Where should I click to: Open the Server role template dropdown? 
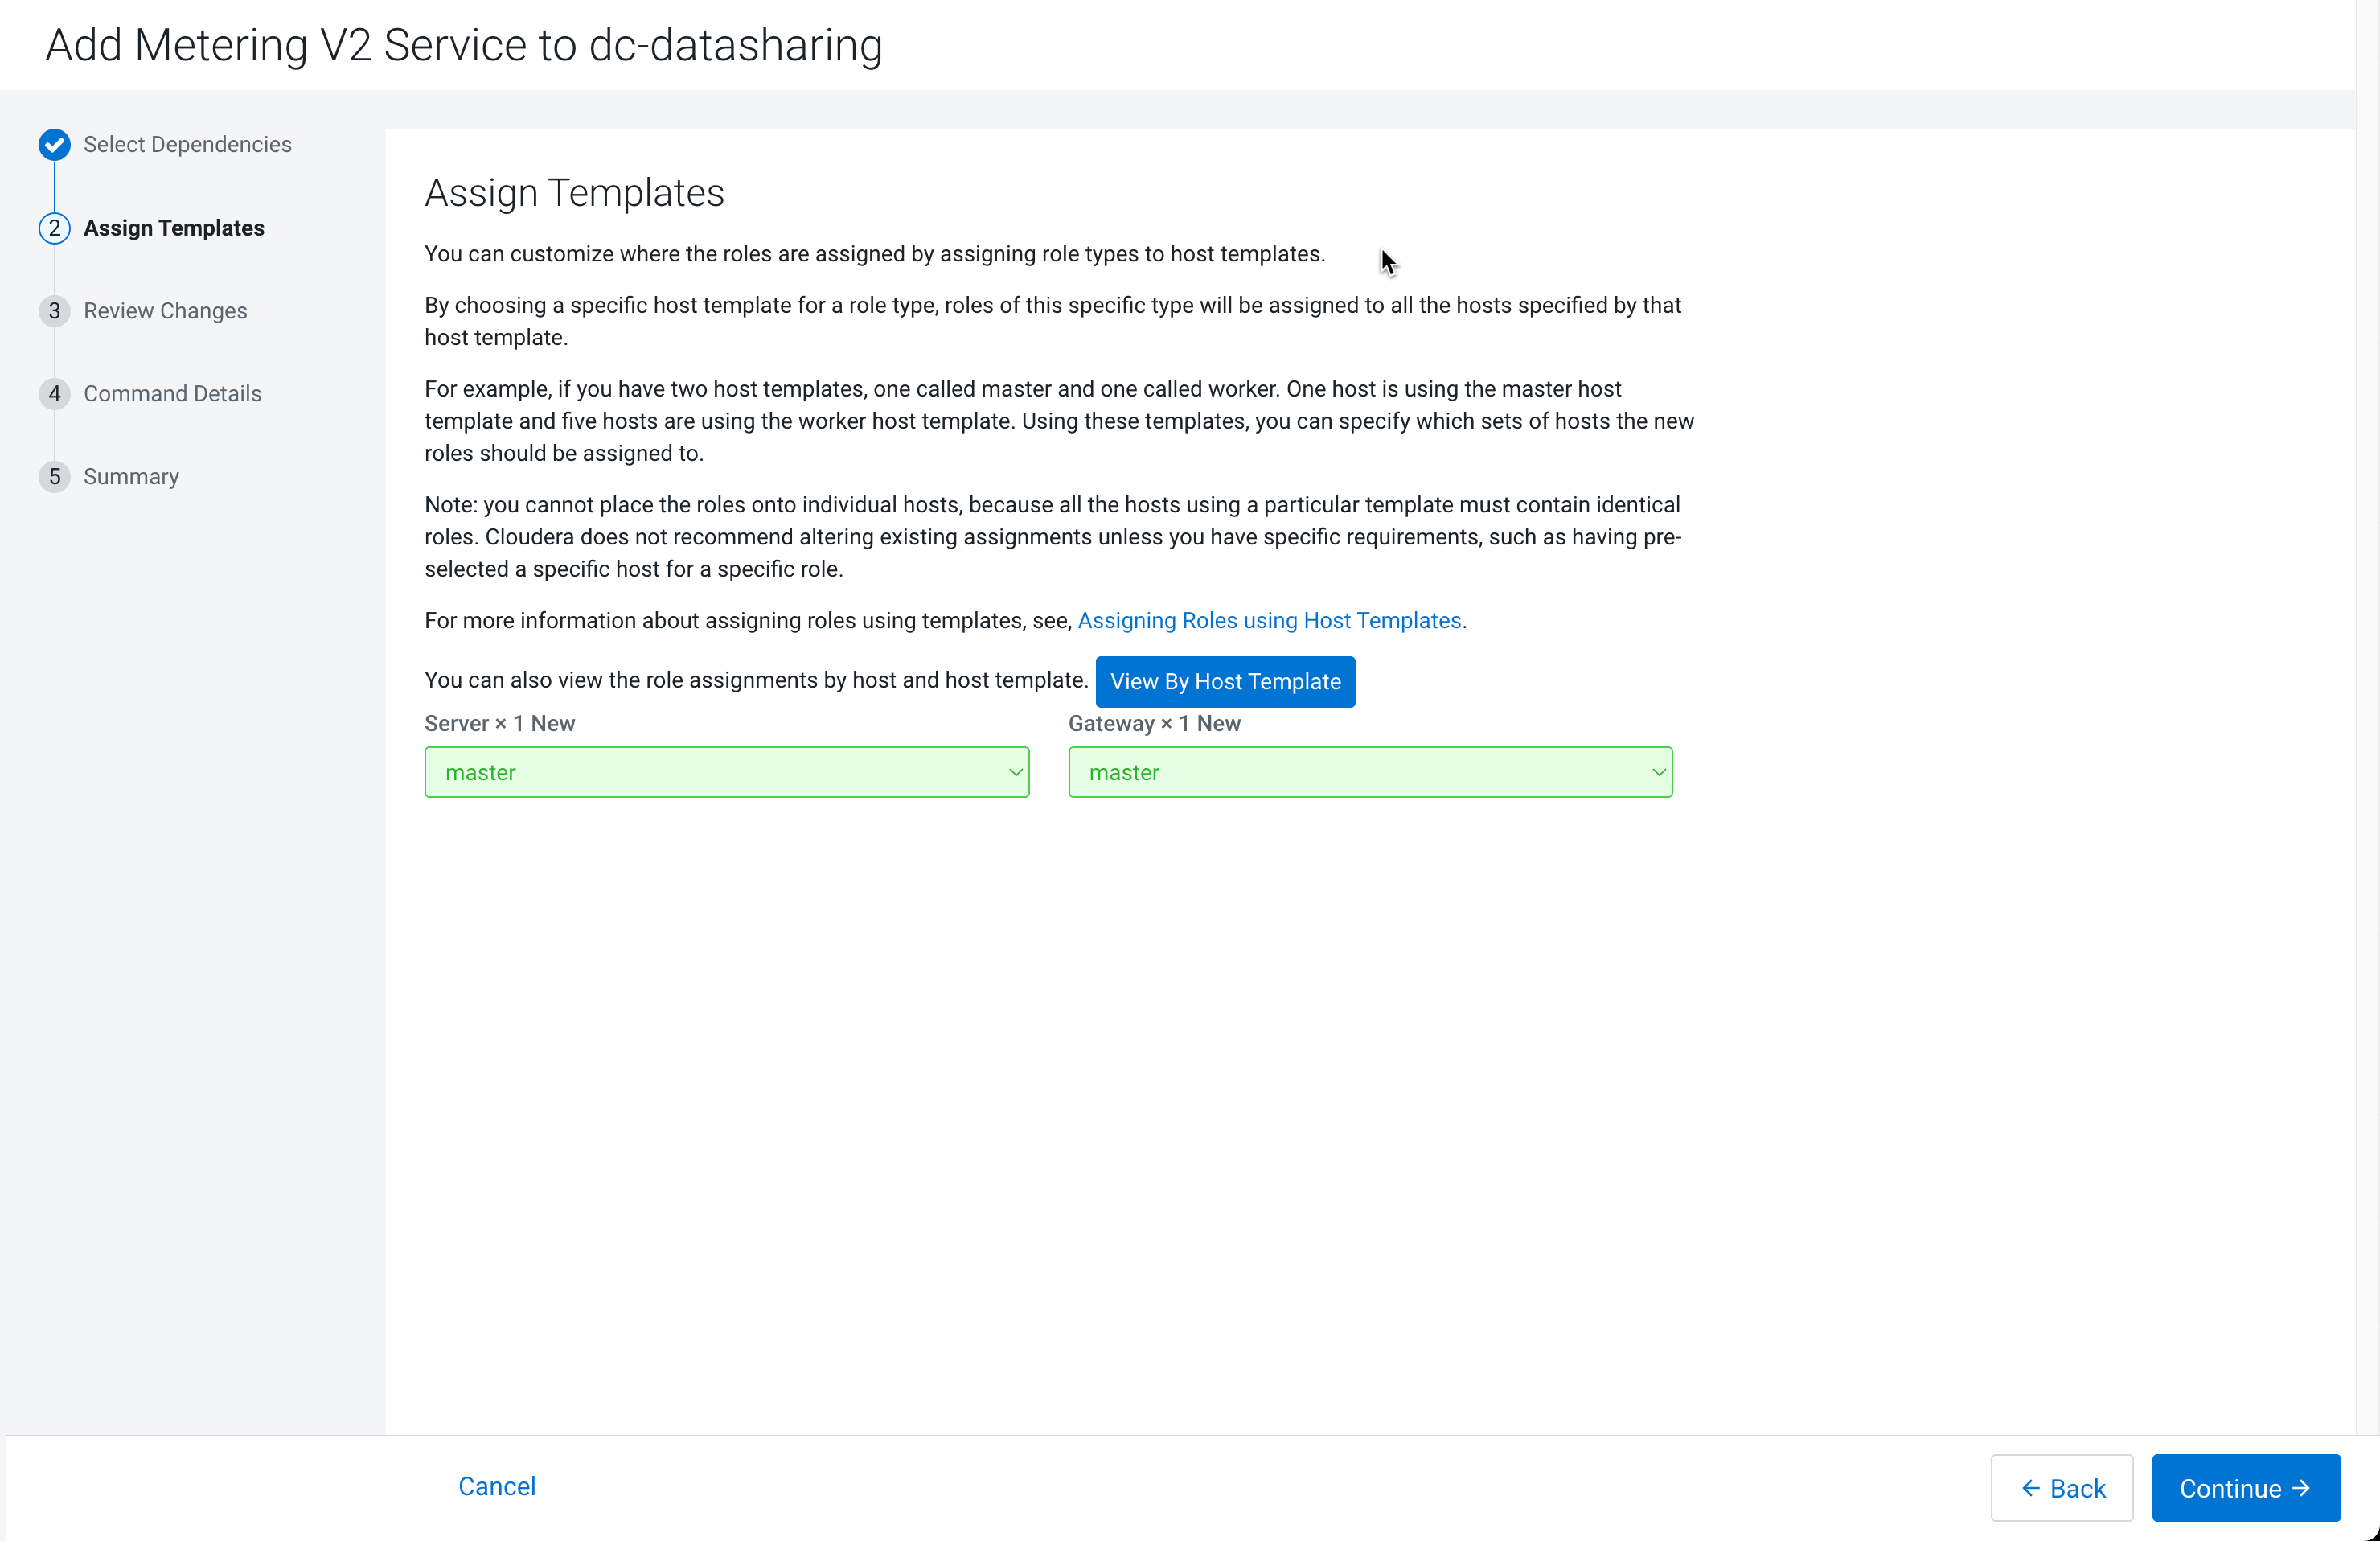725,772
